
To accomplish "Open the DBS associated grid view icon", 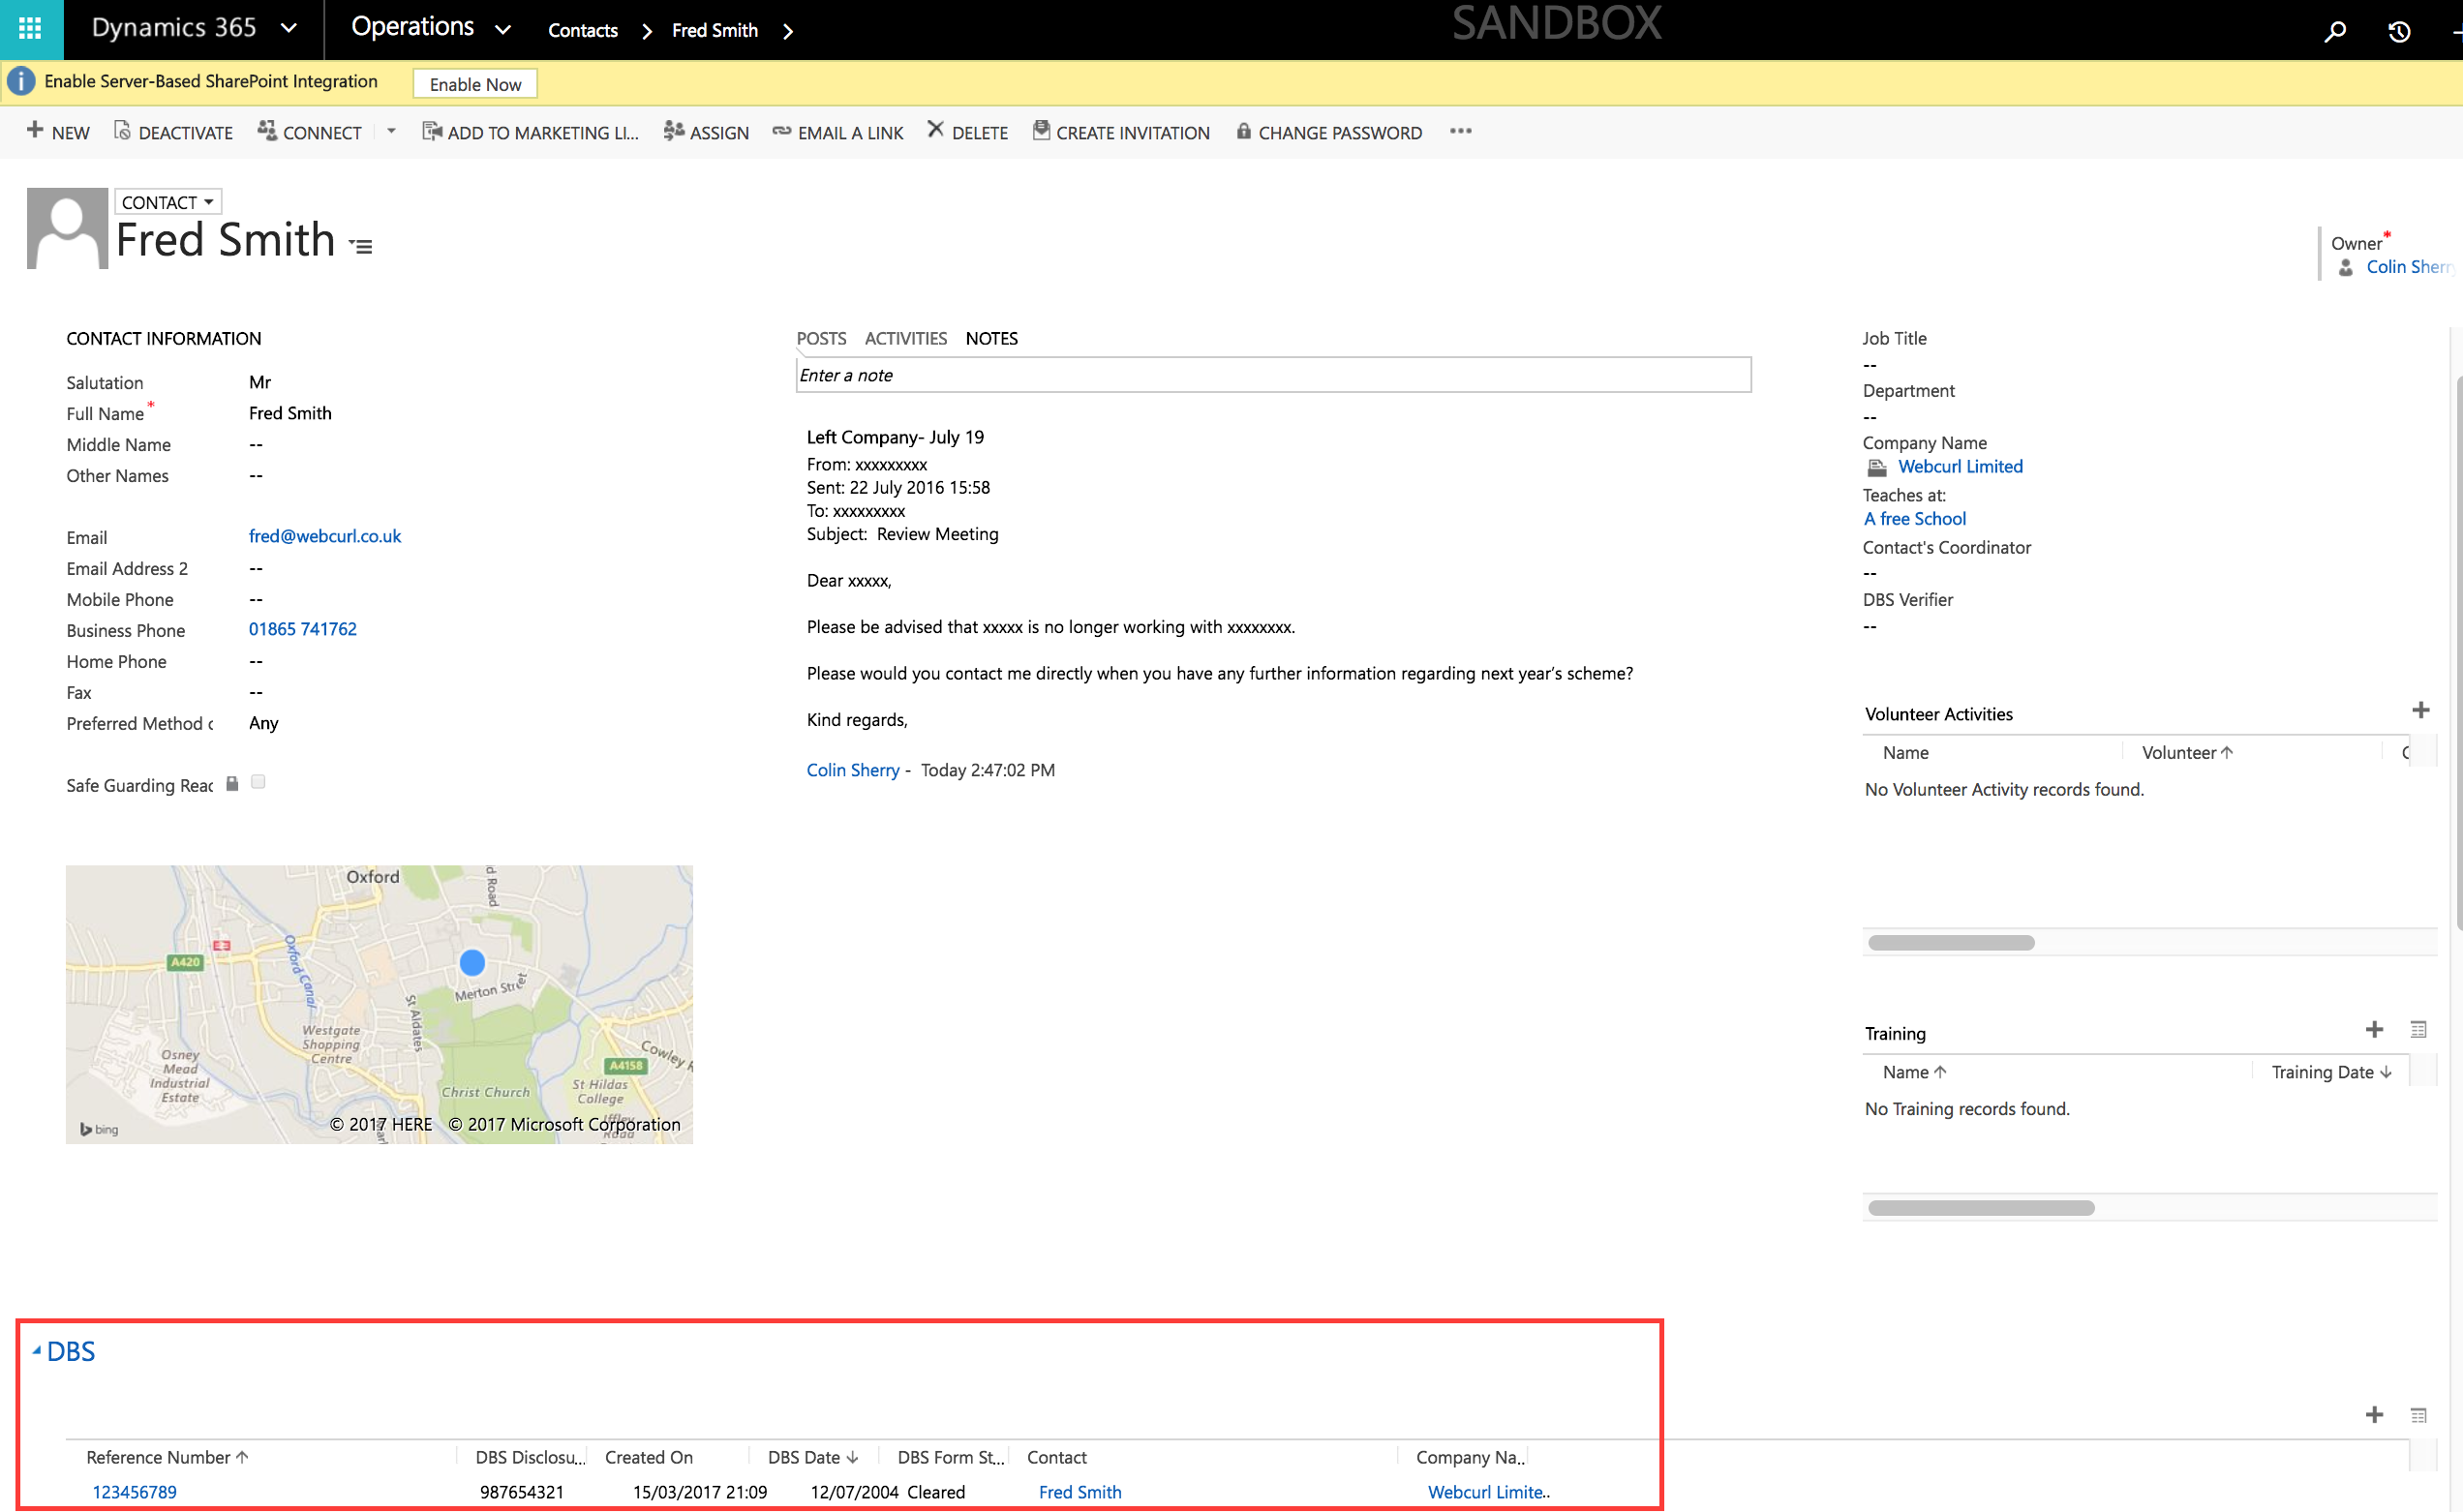I will coord(2421,1415).
